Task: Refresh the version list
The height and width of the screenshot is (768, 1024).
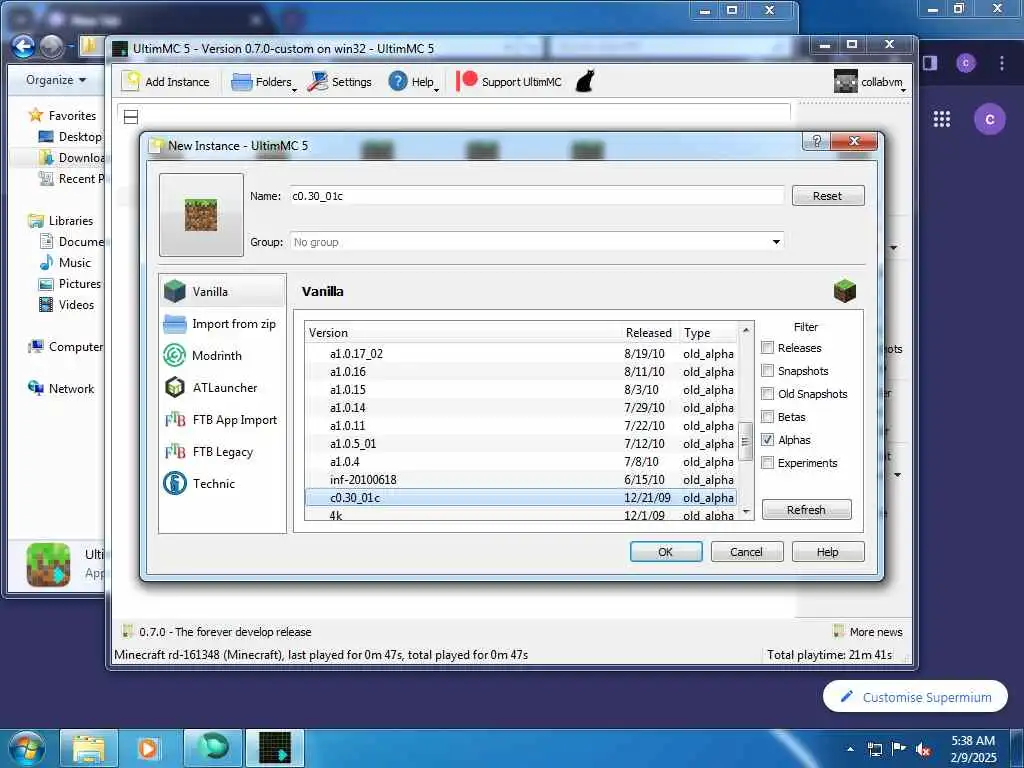Action: [x=807, y=509]
